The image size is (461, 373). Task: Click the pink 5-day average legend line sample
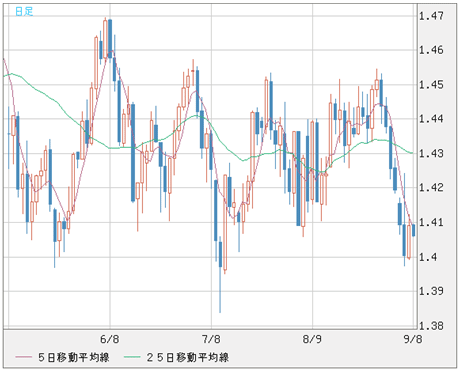(24, 358)
